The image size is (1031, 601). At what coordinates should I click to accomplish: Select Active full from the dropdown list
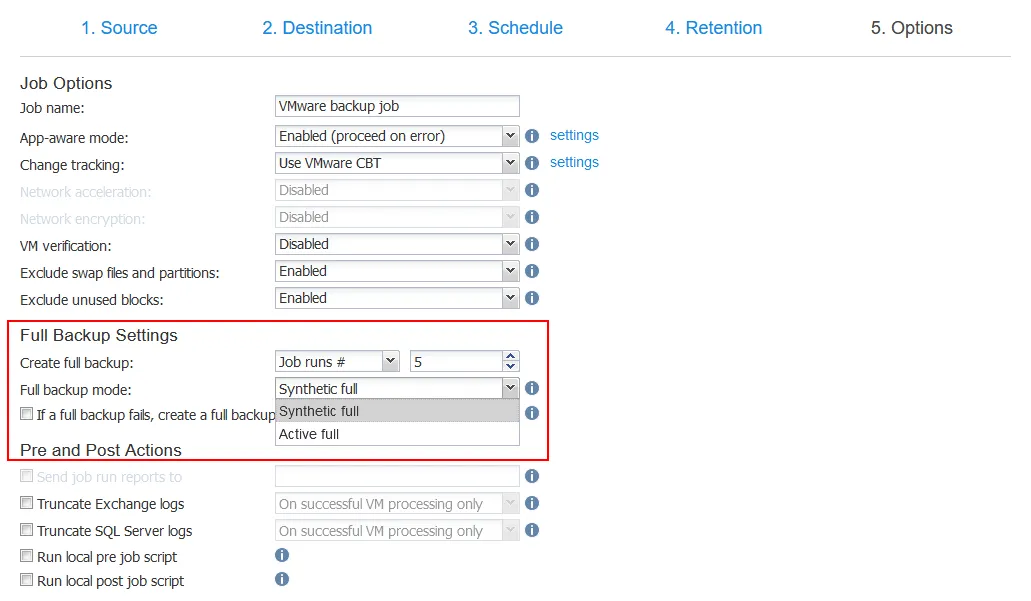point(310,434)
